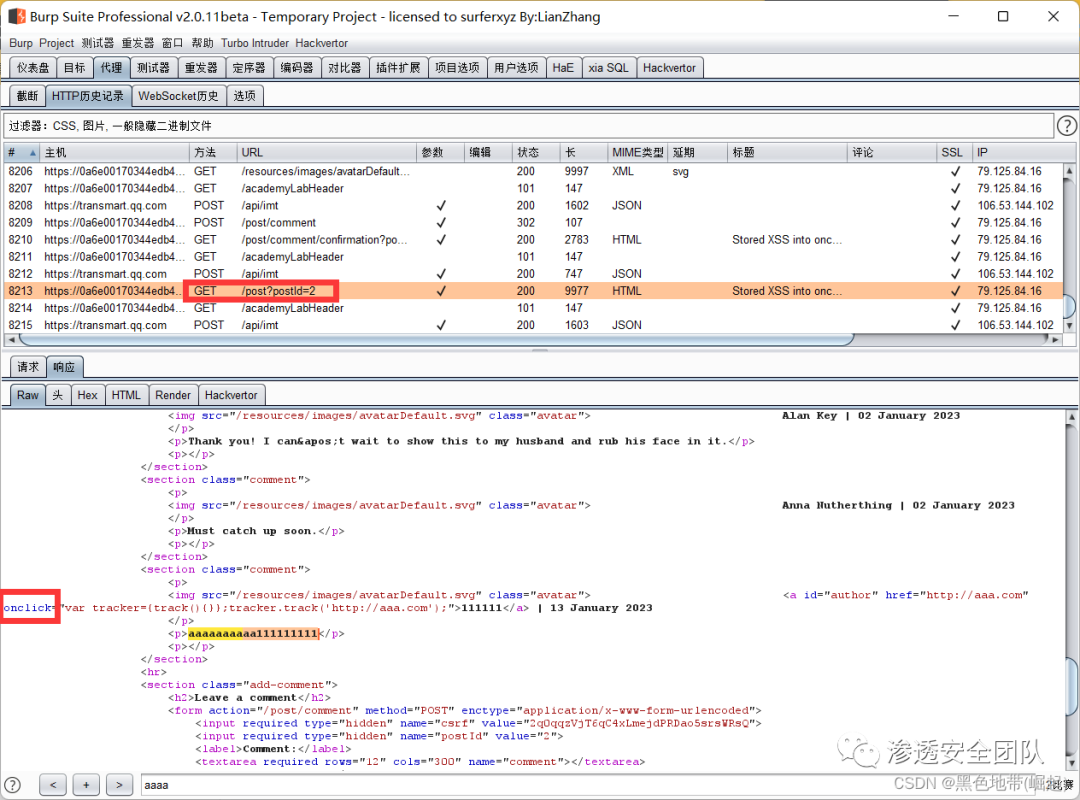Switch to 仪表盘 tab
This screenshot has width=1080, height=800.
pyautogui.click(x=33, y=68)
